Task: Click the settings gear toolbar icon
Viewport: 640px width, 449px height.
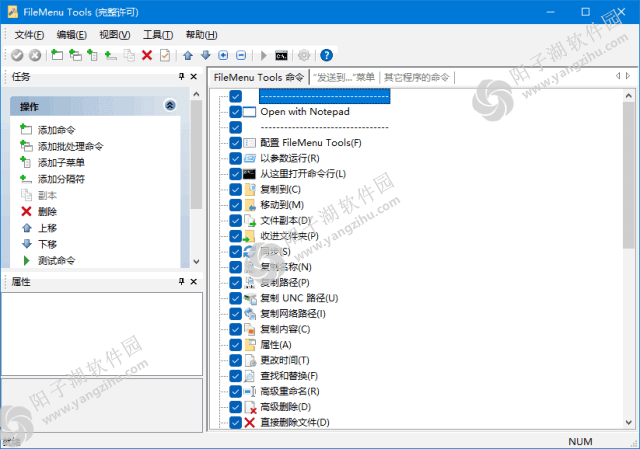Action: (x=304, y=55)
